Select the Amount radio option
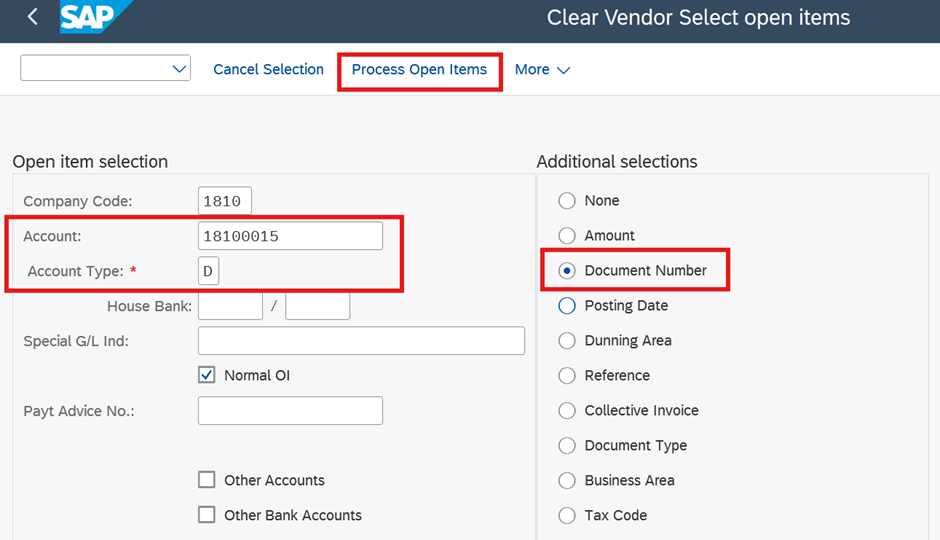Screen dimensions: 940x540 click(567, 236)
